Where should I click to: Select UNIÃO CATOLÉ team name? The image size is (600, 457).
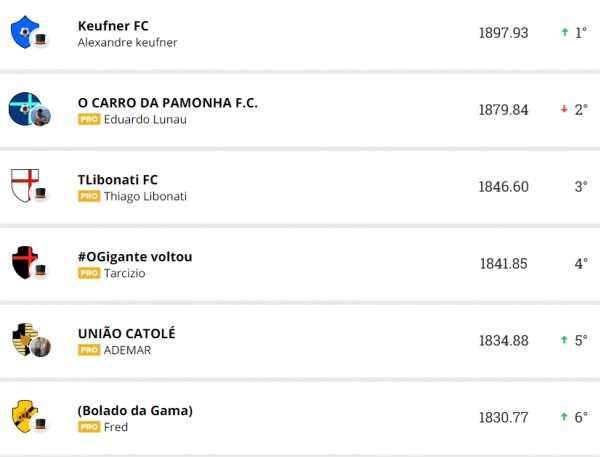coord(126,333)
